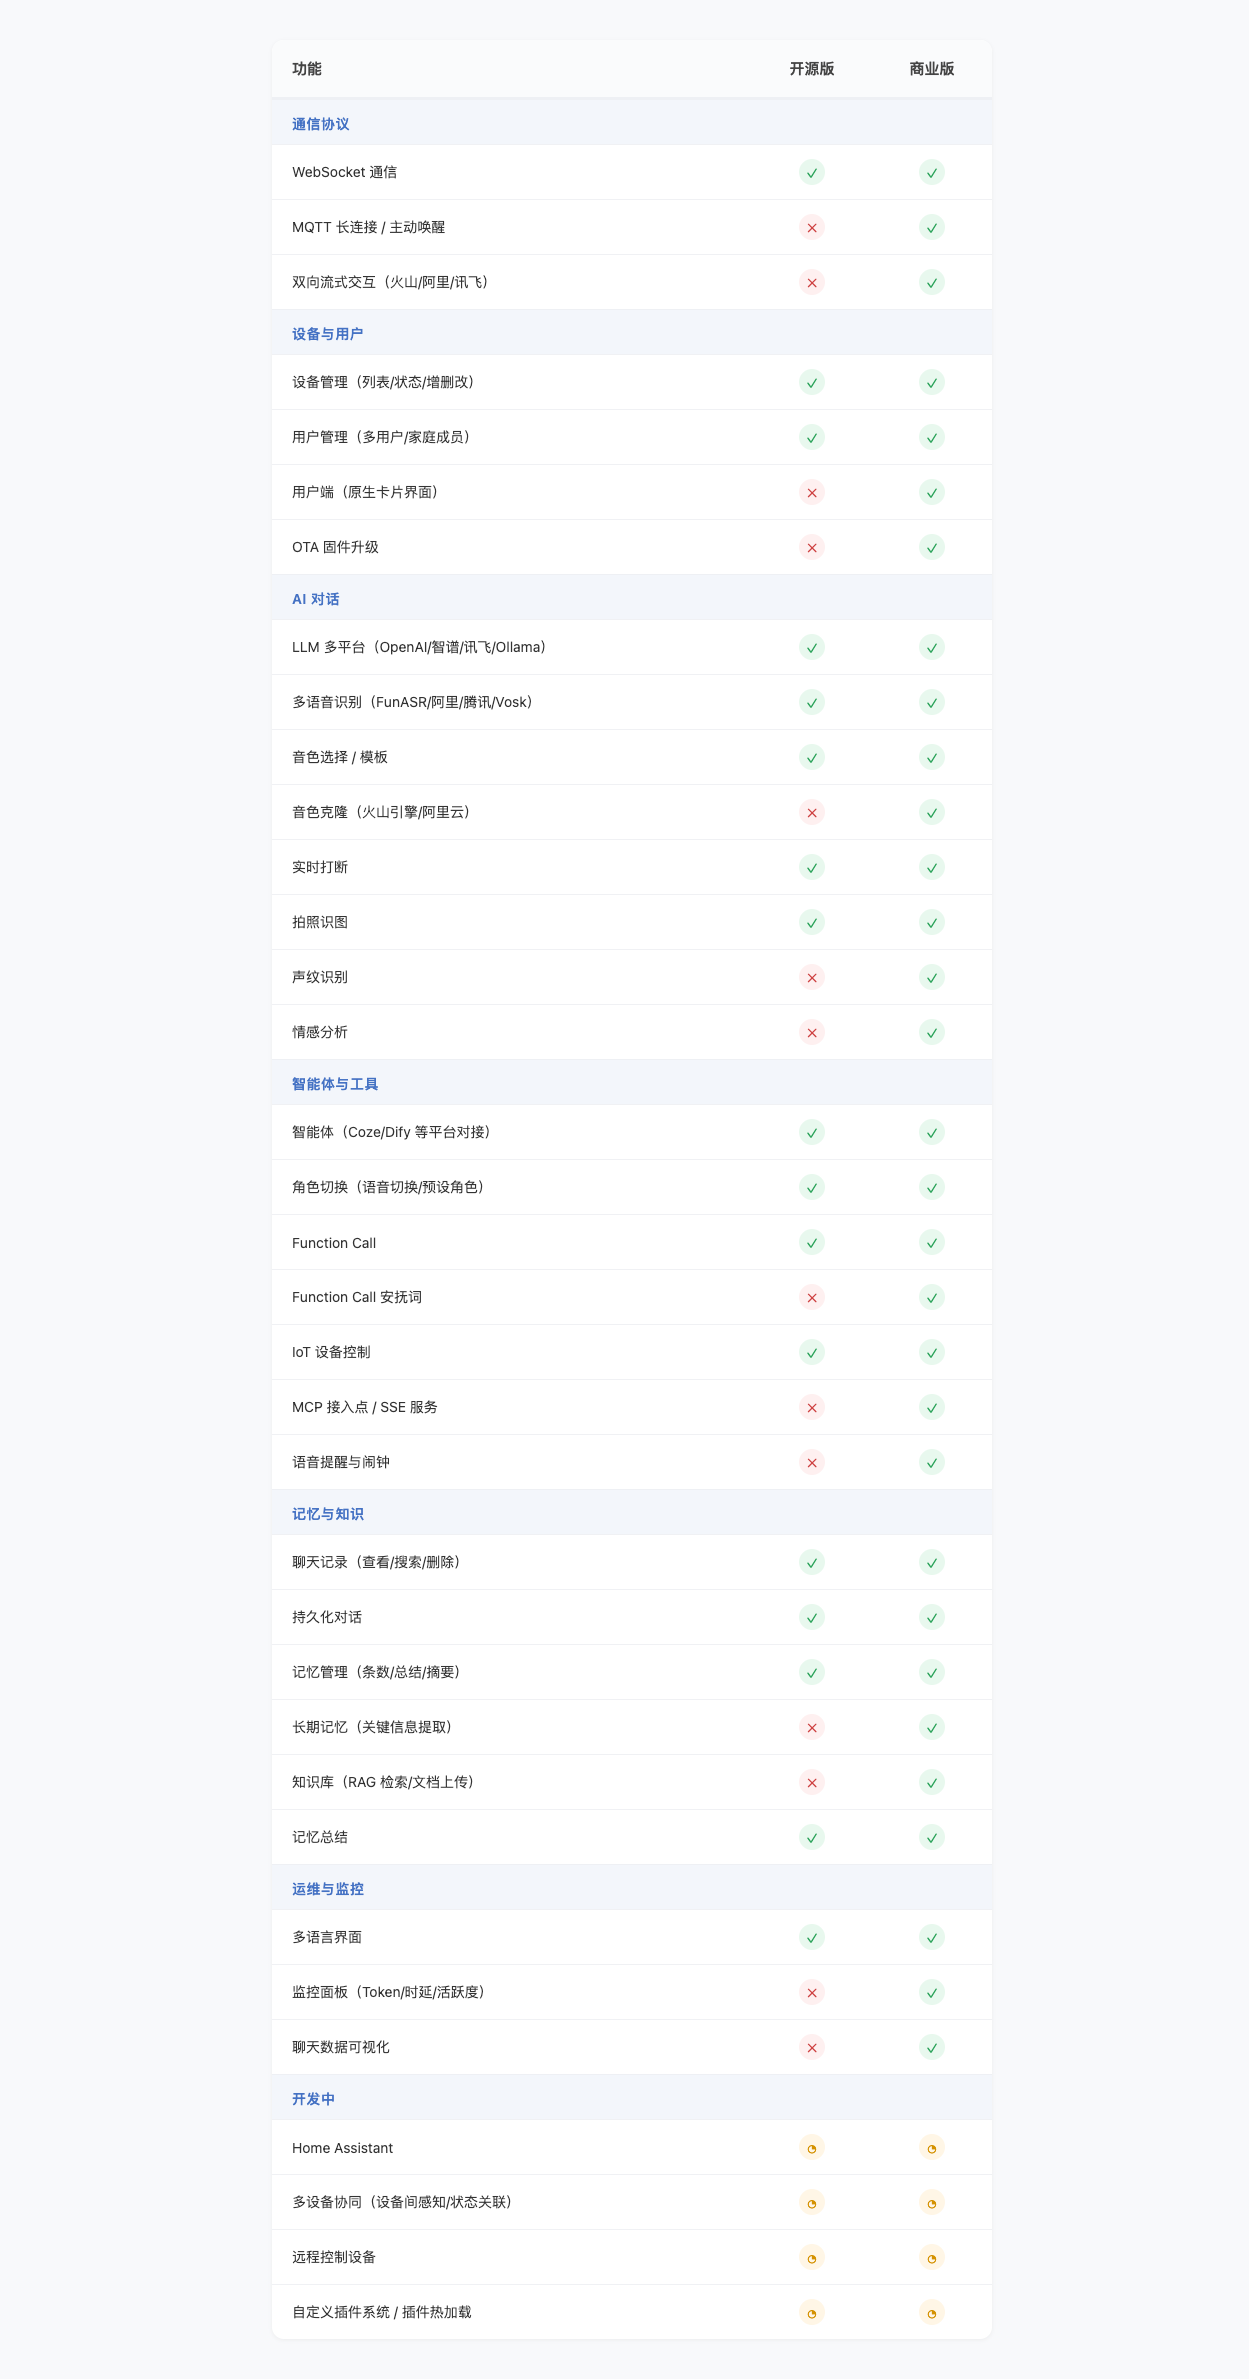This screenshot has height=2379, width=1249.
Task: Click the open-source in-progress icon for 远程控制设备
Action: (812, 2257)
